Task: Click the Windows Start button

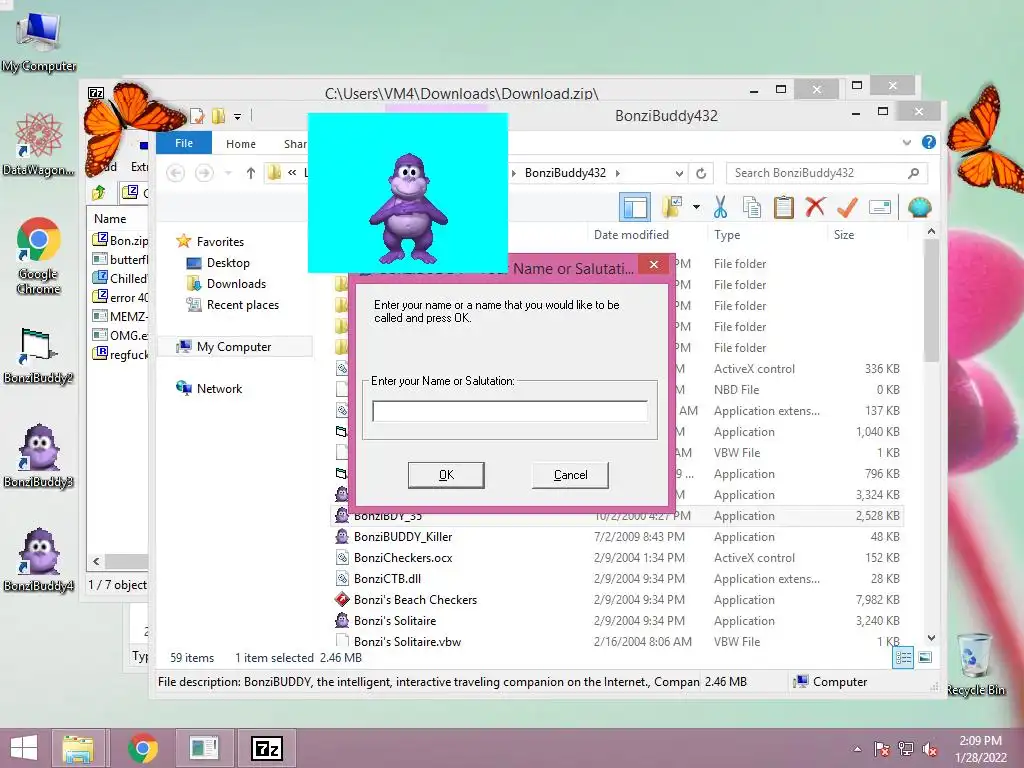Action: tap(24, 748)
